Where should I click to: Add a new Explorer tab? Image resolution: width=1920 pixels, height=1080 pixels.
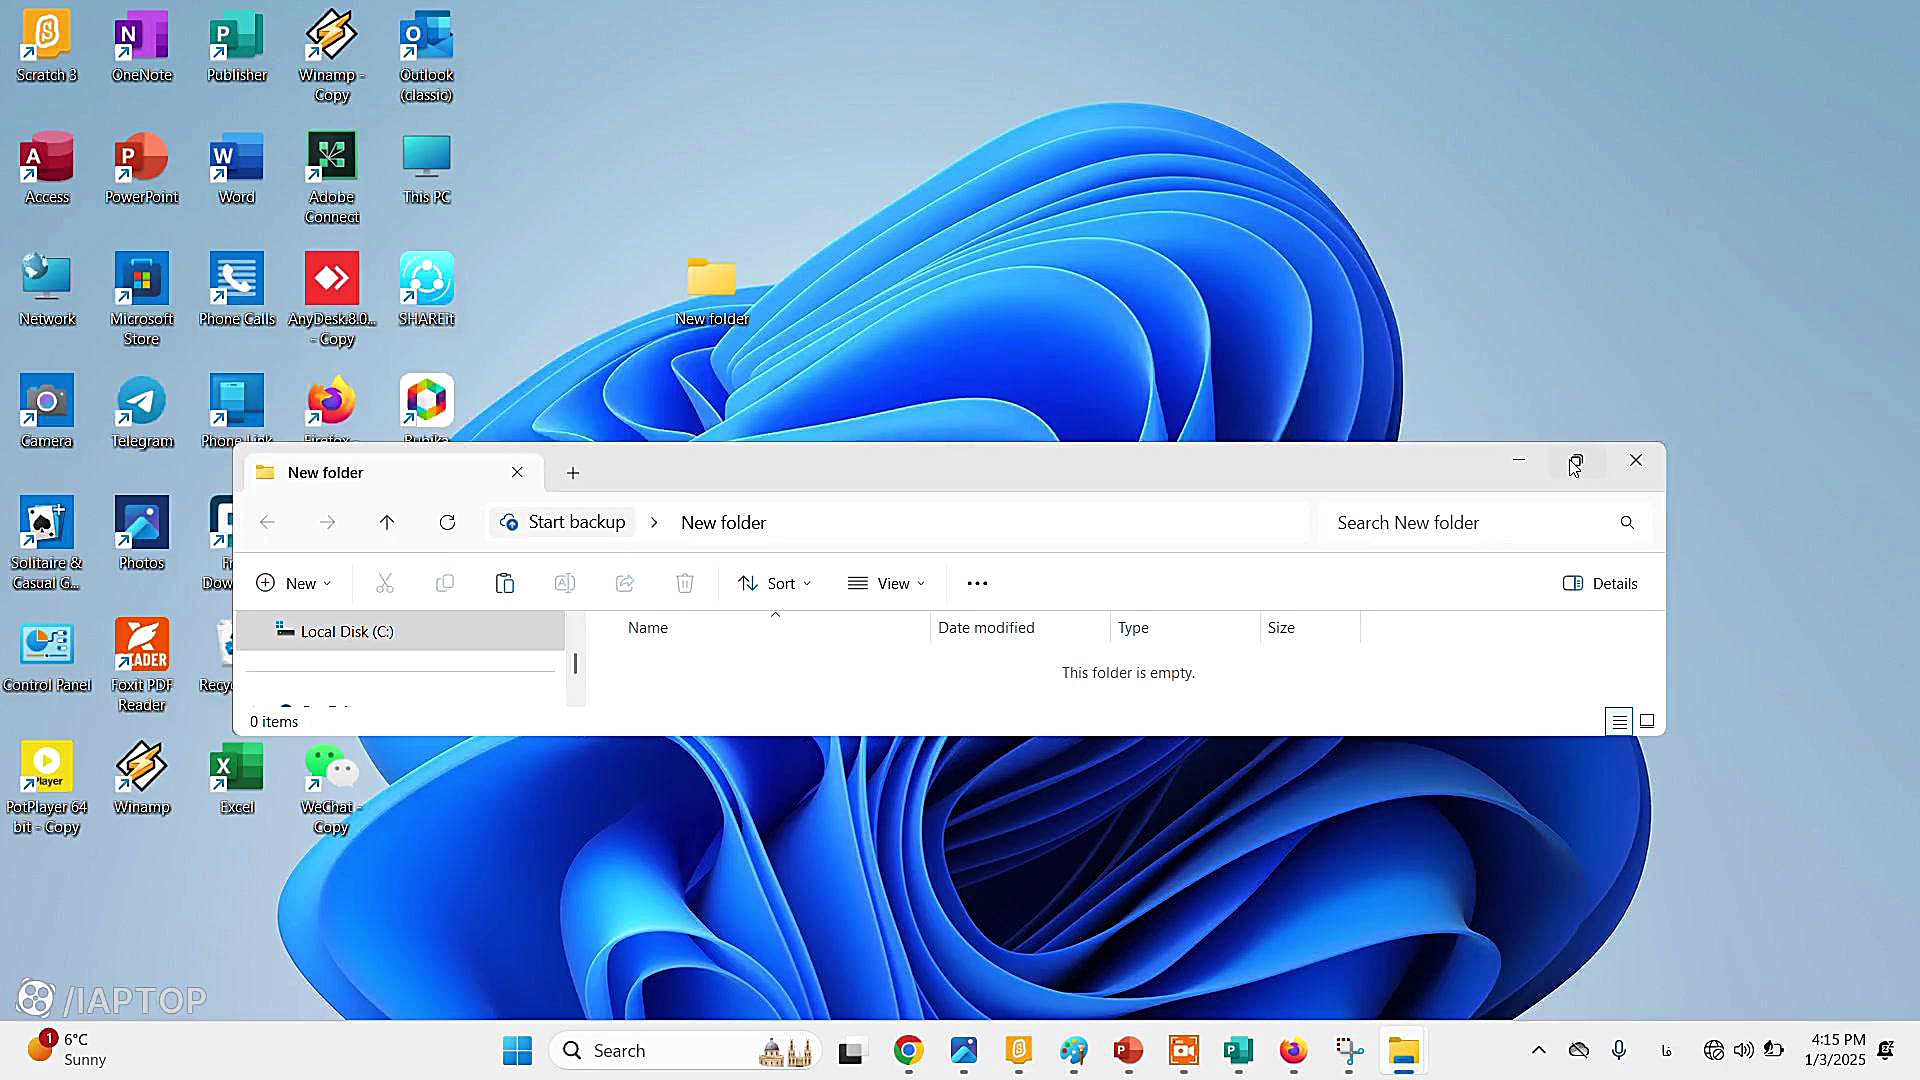[573, 473]
